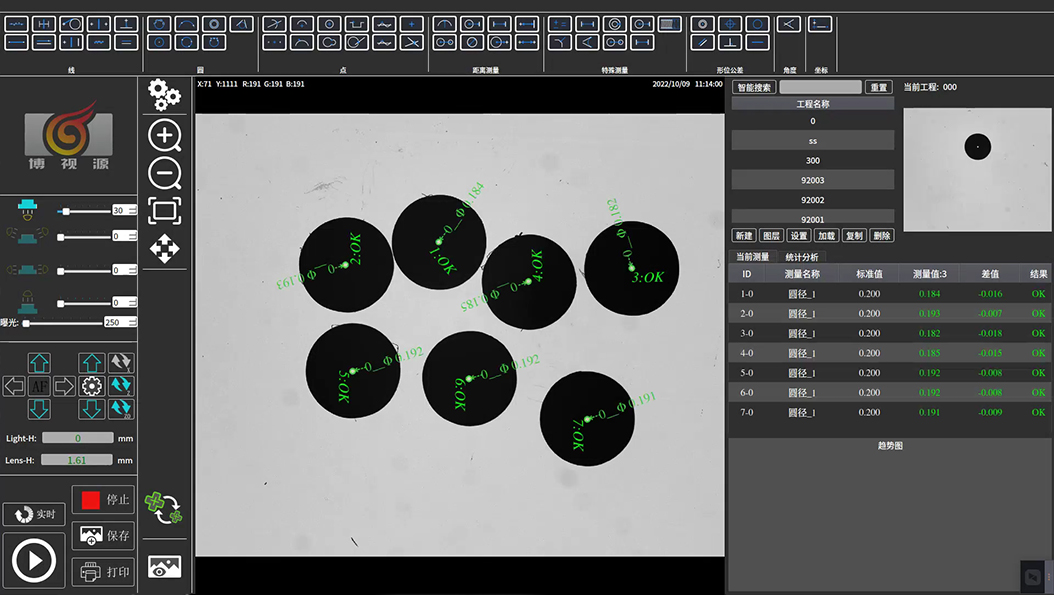The height and width of the screenshot is (595, 1054).
Task: Select the three dots point tool
Action: click(x=274, y=42)
